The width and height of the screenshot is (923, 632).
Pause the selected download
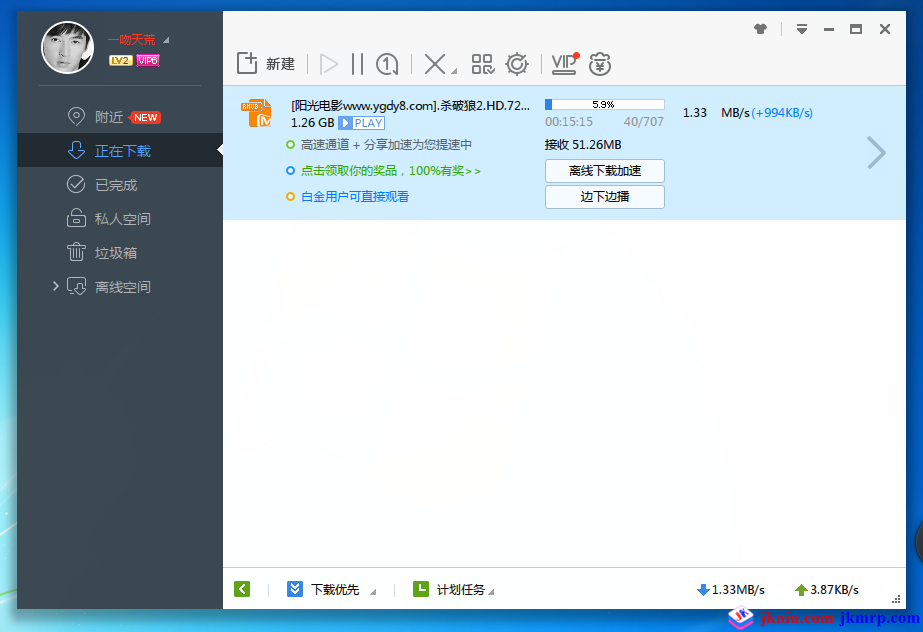click(x=357, y=64)
